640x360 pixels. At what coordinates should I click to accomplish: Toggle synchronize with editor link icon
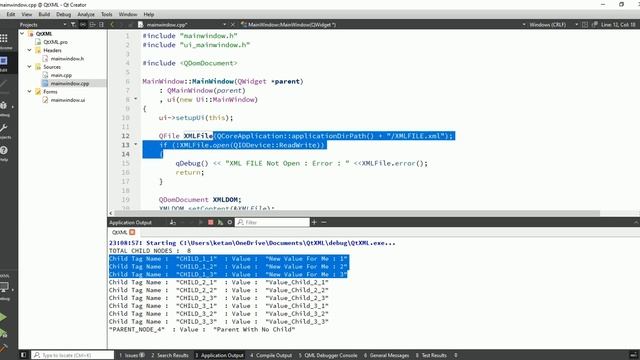[x=83, y=24]
